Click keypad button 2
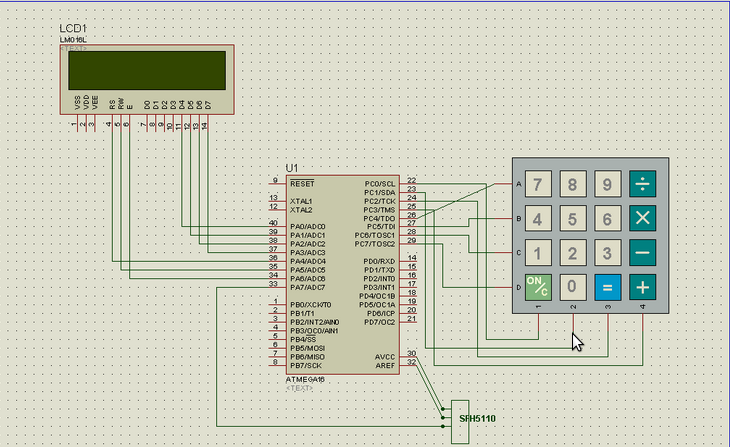The width and height of the screenshot is (730, 447). tap(573, 253)
